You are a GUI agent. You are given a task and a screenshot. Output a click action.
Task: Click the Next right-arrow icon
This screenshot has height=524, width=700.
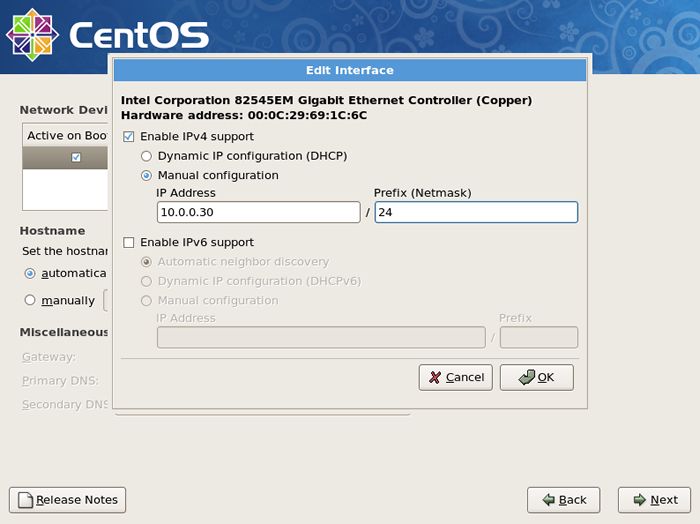[x=640, y=500]
